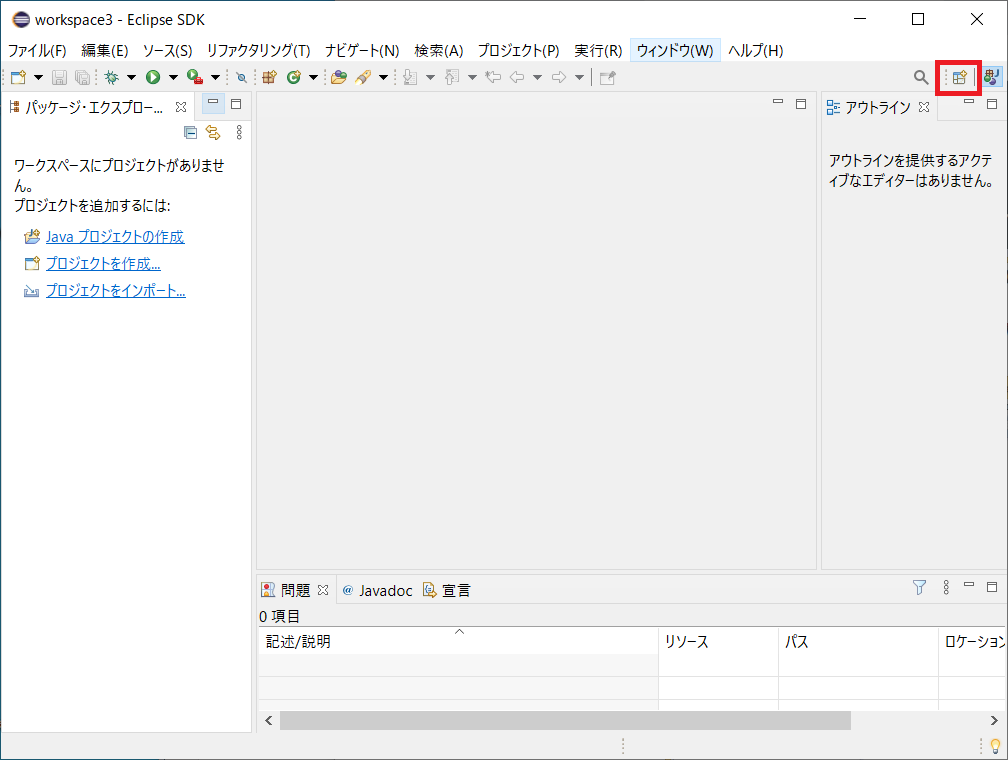This screenshot has width=1008, height=760.
Task: Expand the Previous Annotation dropdown arrow
Action: tap(472, 78)
